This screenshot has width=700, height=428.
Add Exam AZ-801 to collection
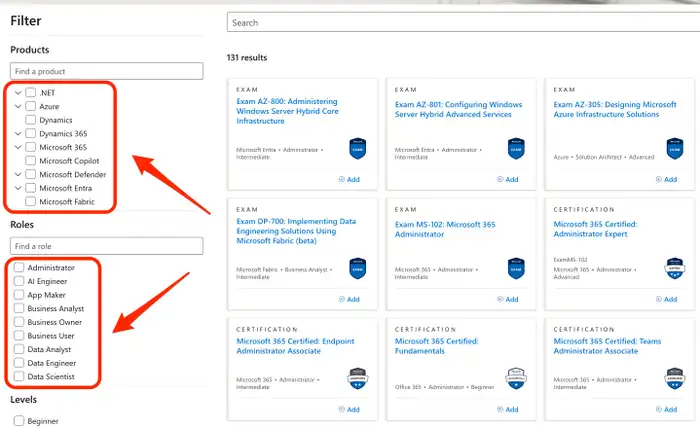point(508,179)
